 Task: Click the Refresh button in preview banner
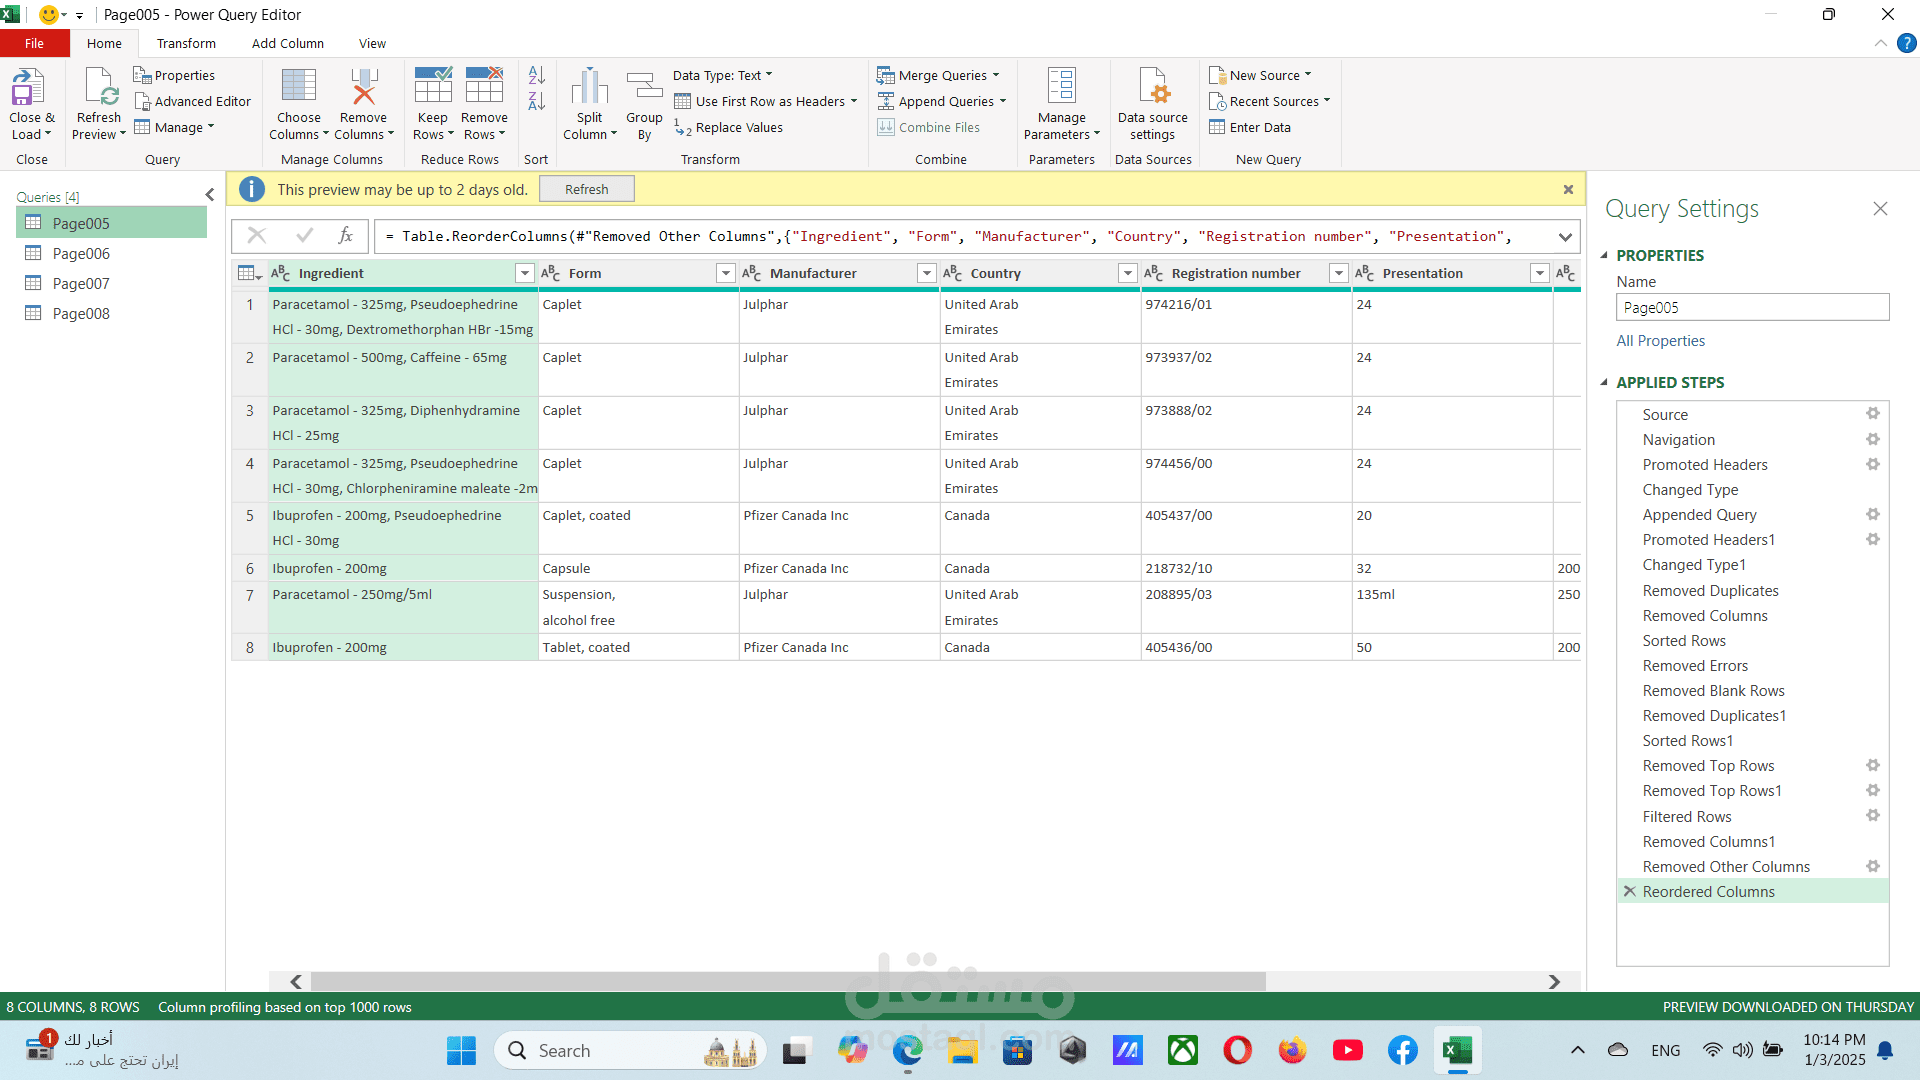coord(586,189)
